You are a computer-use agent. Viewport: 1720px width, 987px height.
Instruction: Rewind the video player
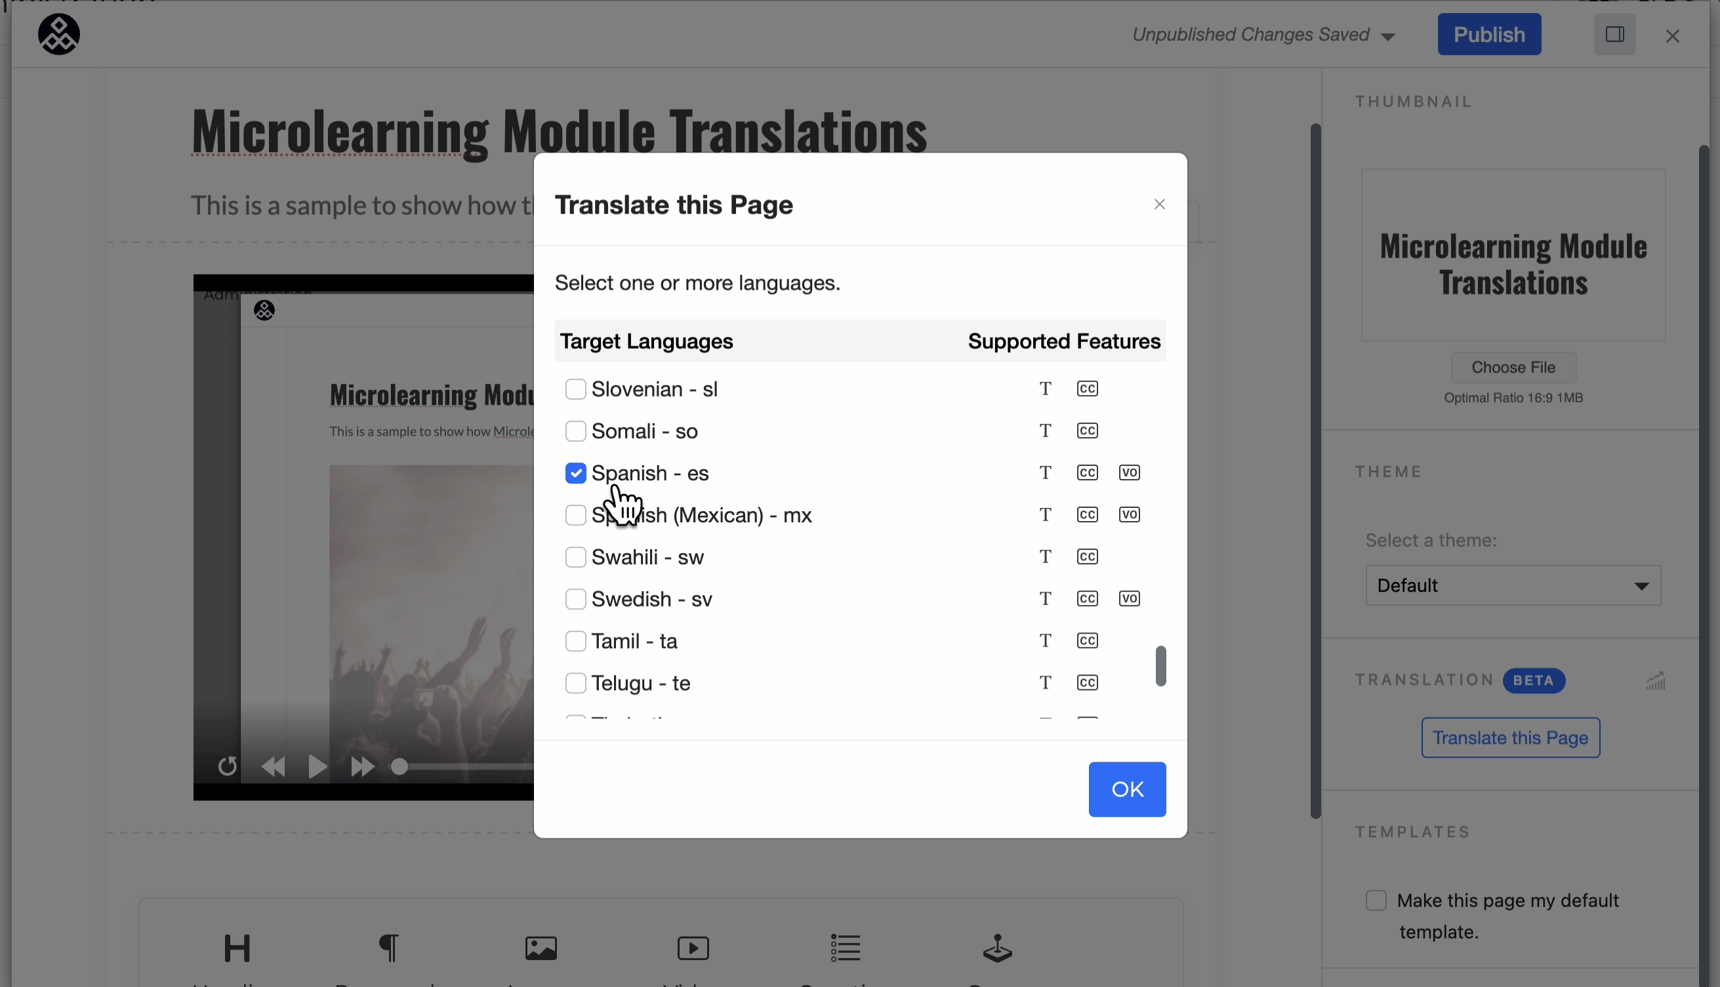pos(273,767)
